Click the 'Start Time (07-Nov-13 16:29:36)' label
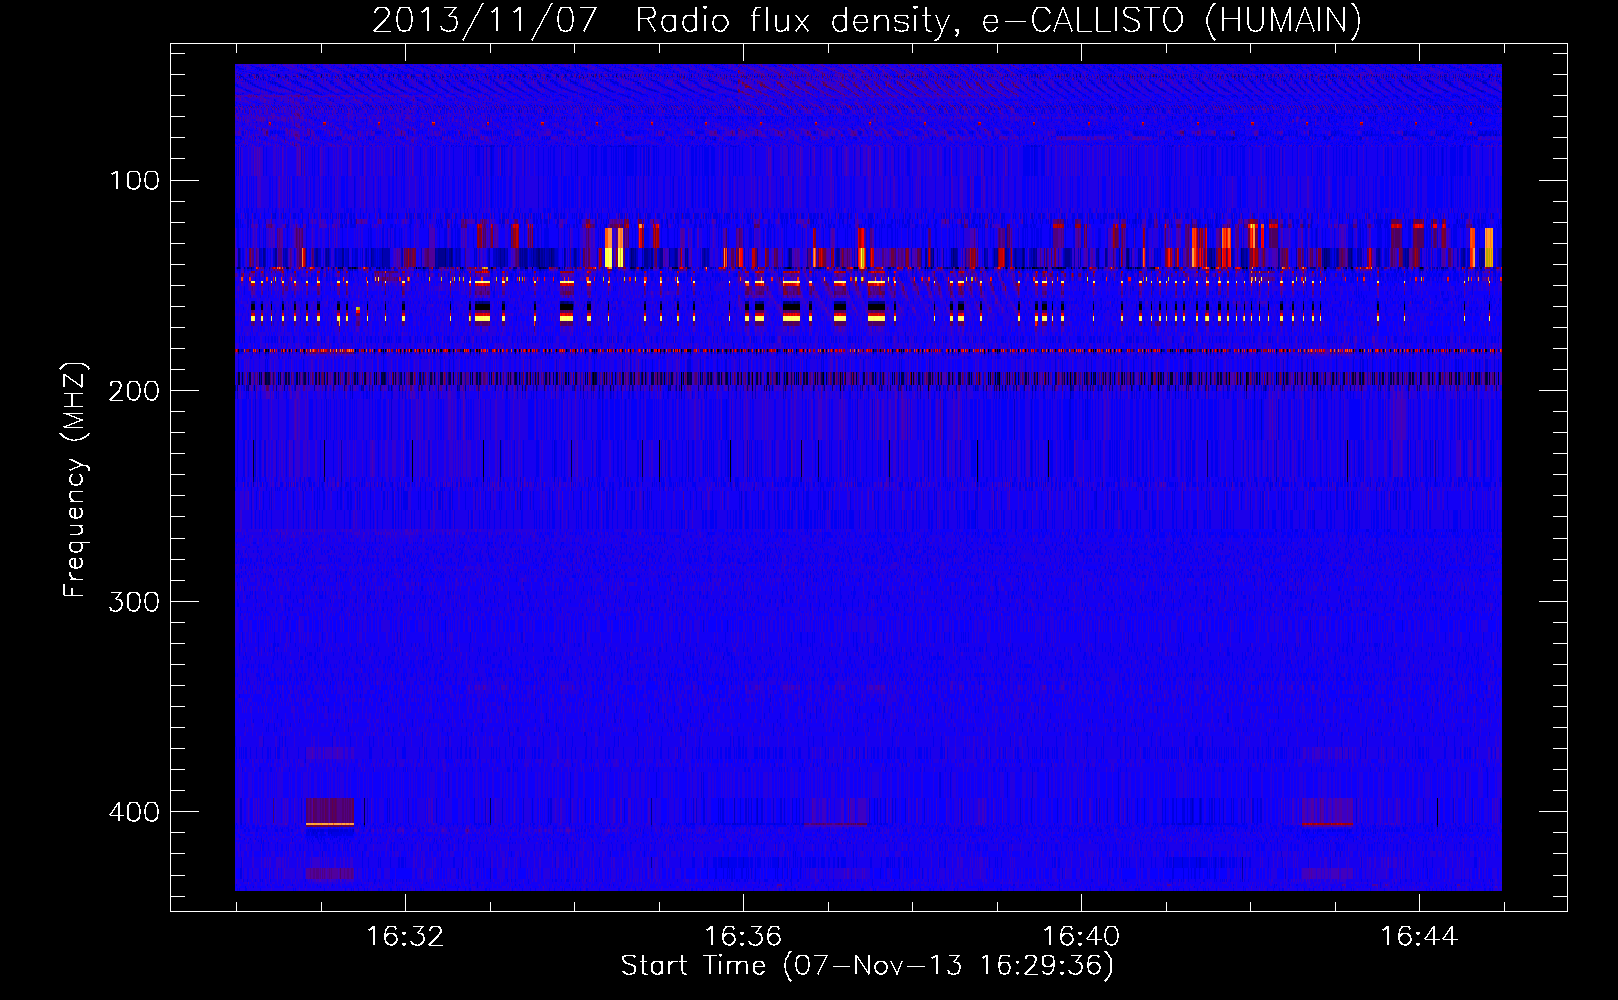 tap(867, 966)
